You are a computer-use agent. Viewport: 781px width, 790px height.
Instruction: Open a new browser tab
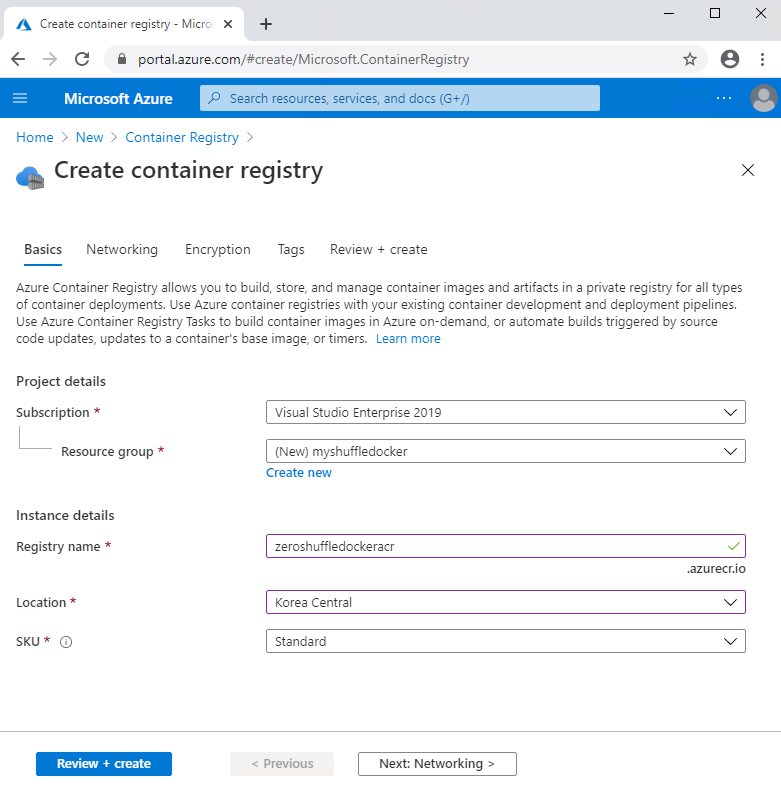tap(266, 24)
